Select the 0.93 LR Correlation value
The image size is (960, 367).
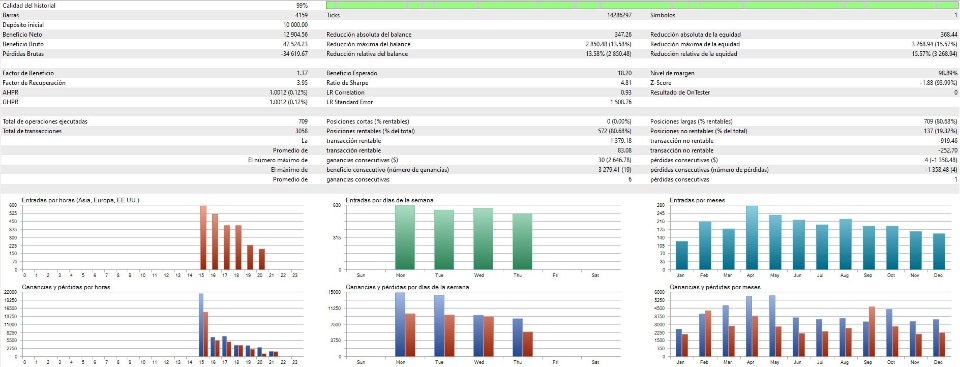(x=627, y=93)
